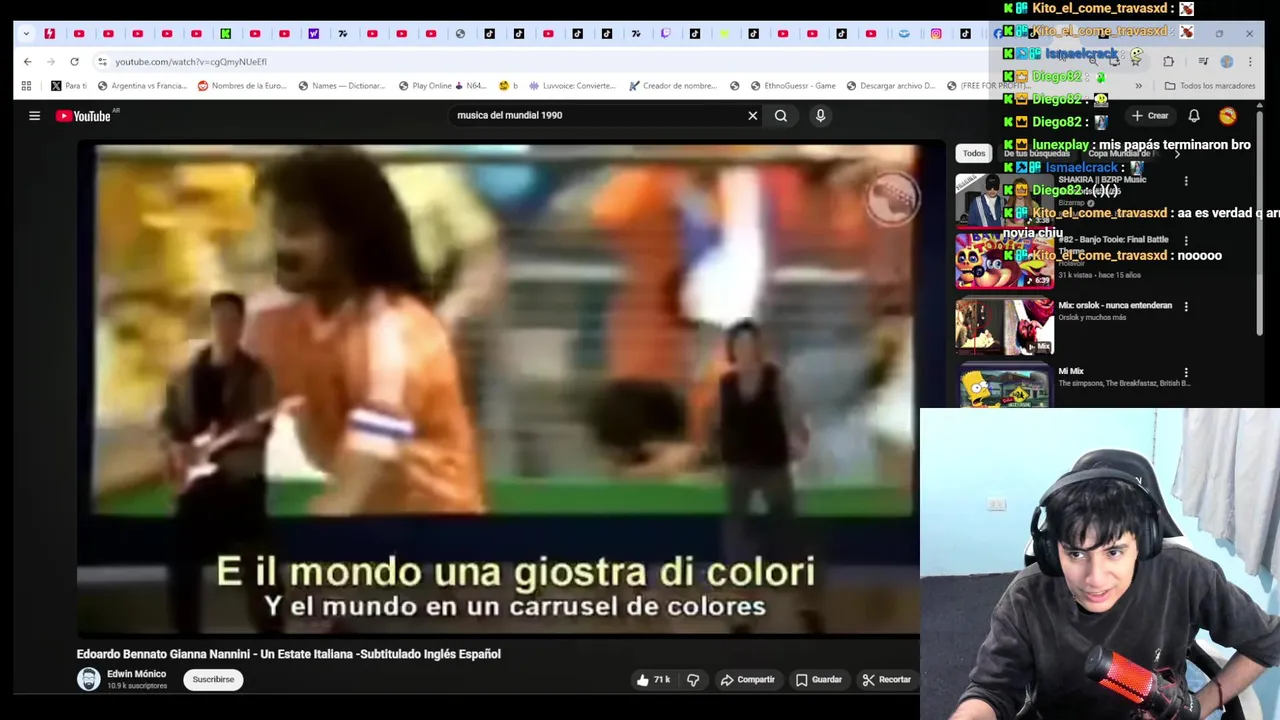This screenshot has width=1280, height=720.
Task: View site information icon in address bar
Action: [101, 61]
